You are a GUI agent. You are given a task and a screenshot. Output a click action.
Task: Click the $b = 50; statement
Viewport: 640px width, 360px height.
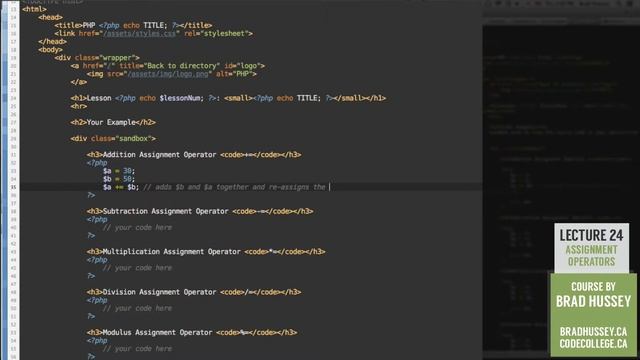pos(119,179)
